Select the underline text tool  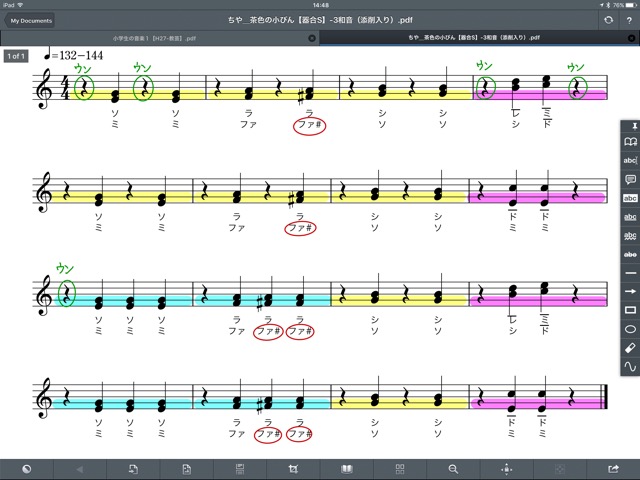tap(630, 217)
